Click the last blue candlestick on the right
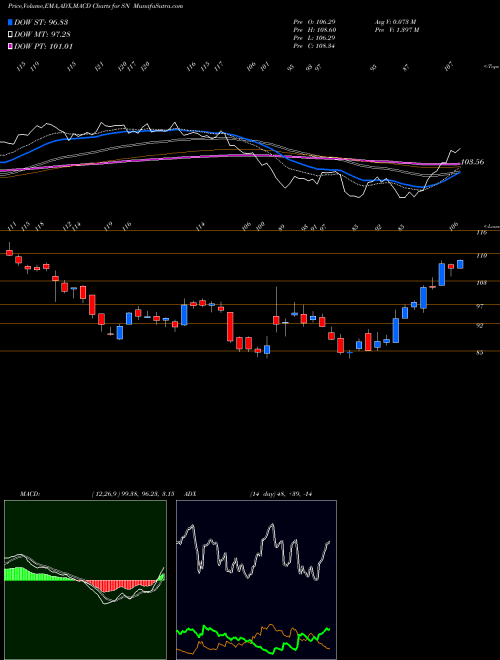This screenshot has width=500, height=660. tap(460, 264)
